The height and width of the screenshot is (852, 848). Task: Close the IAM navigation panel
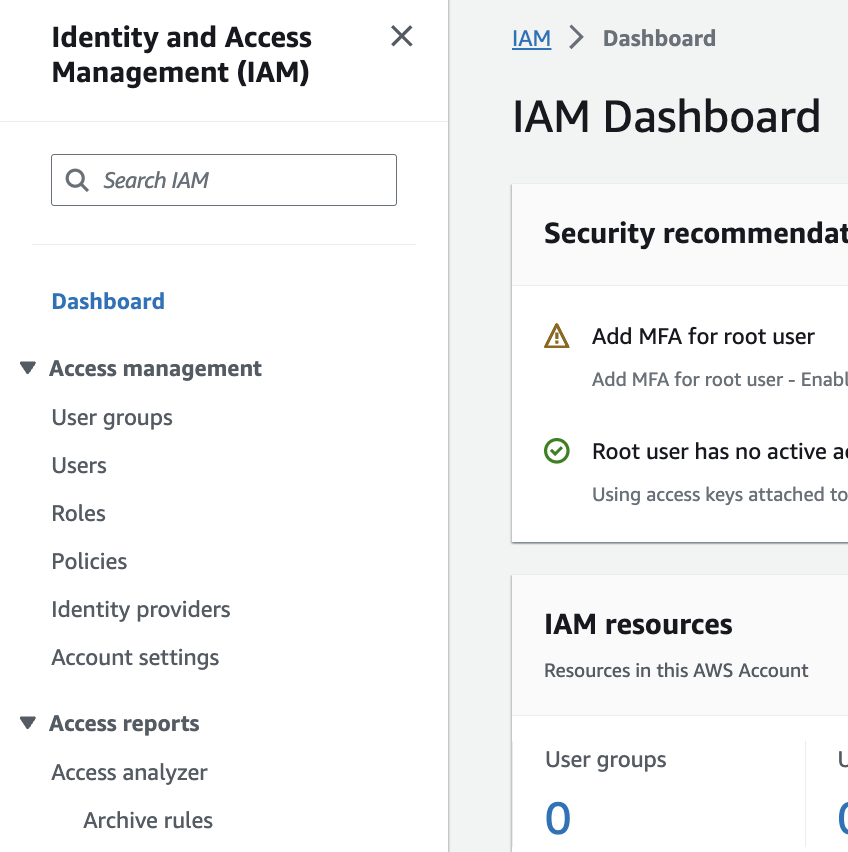click(x=401, y=36)
